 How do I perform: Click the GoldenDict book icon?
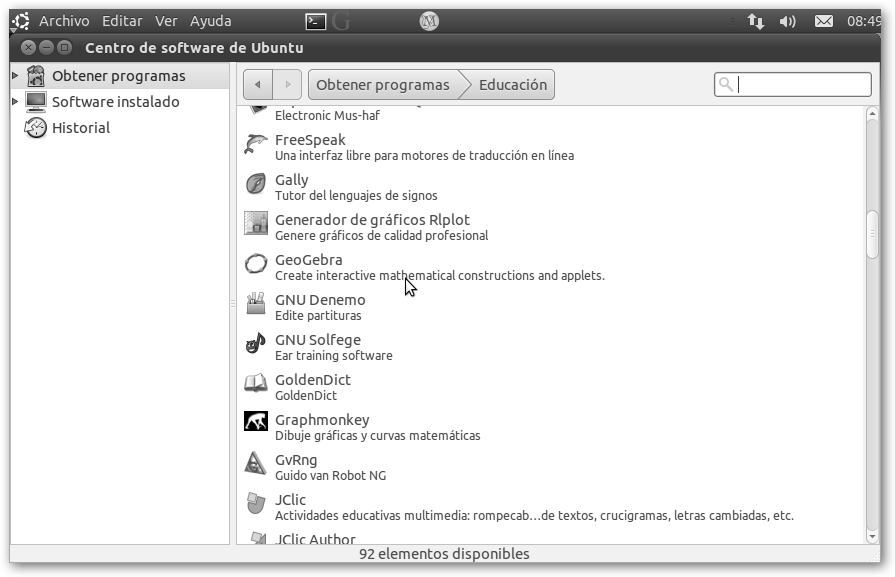[256, 384]
